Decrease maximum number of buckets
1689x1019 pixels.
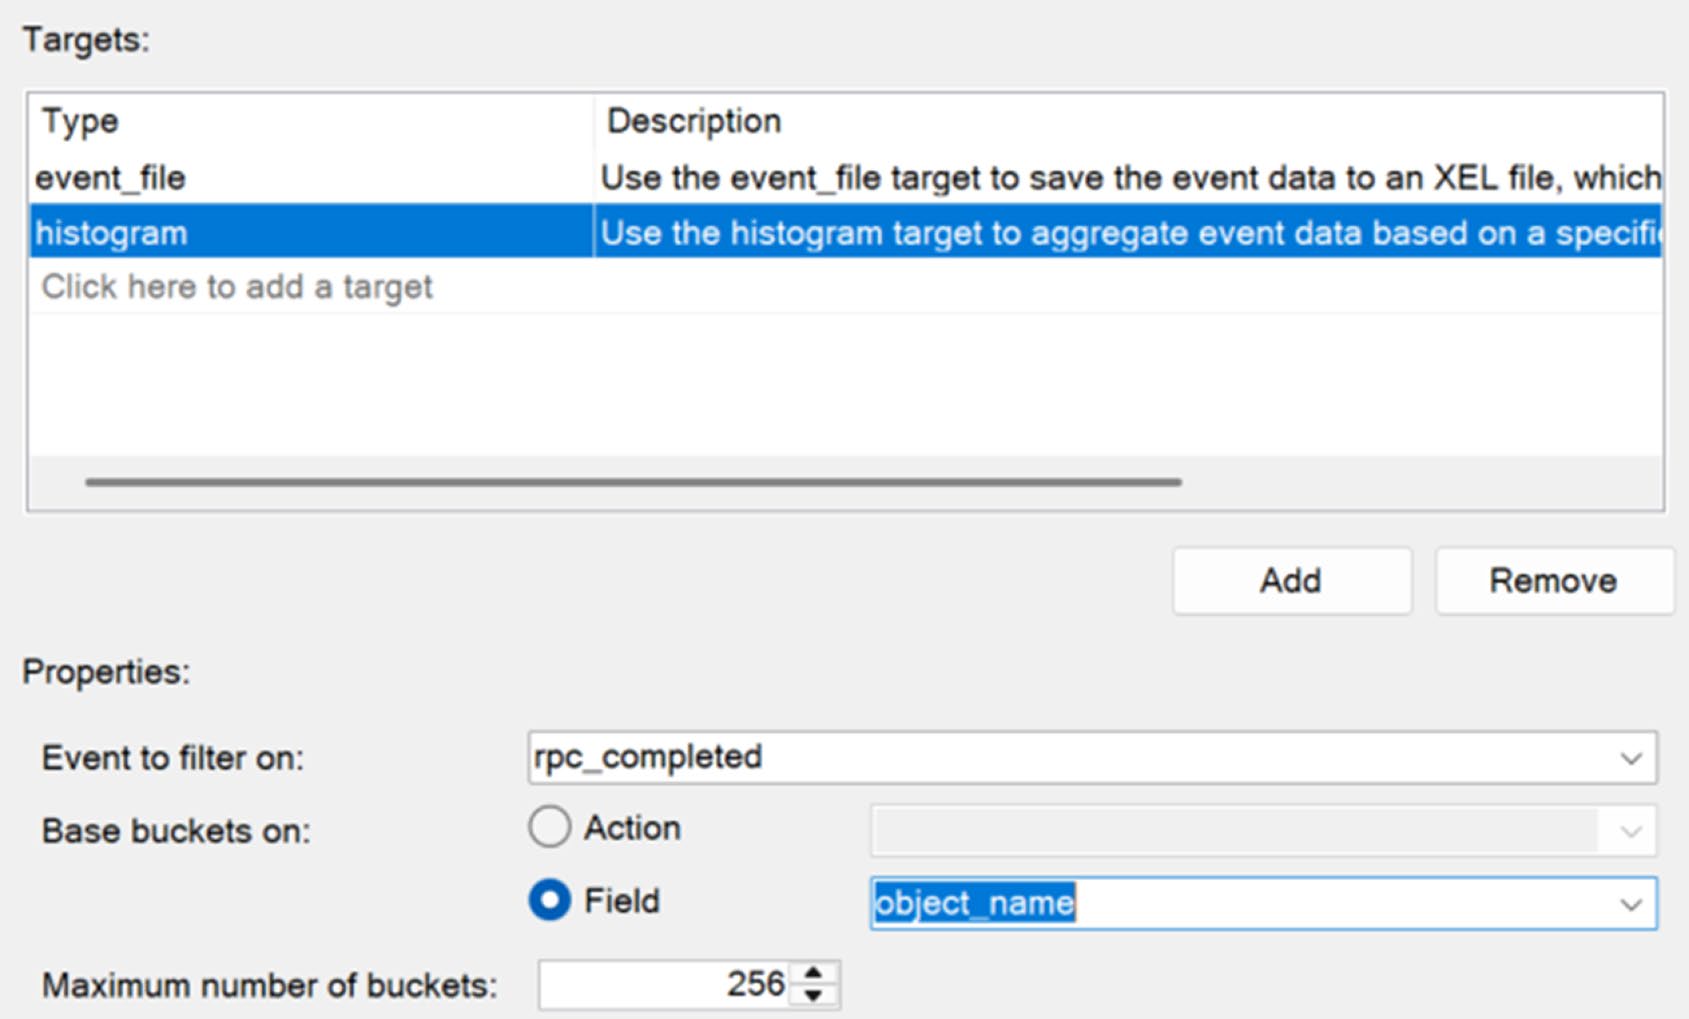pyautogui.click(x=814, y=996)
